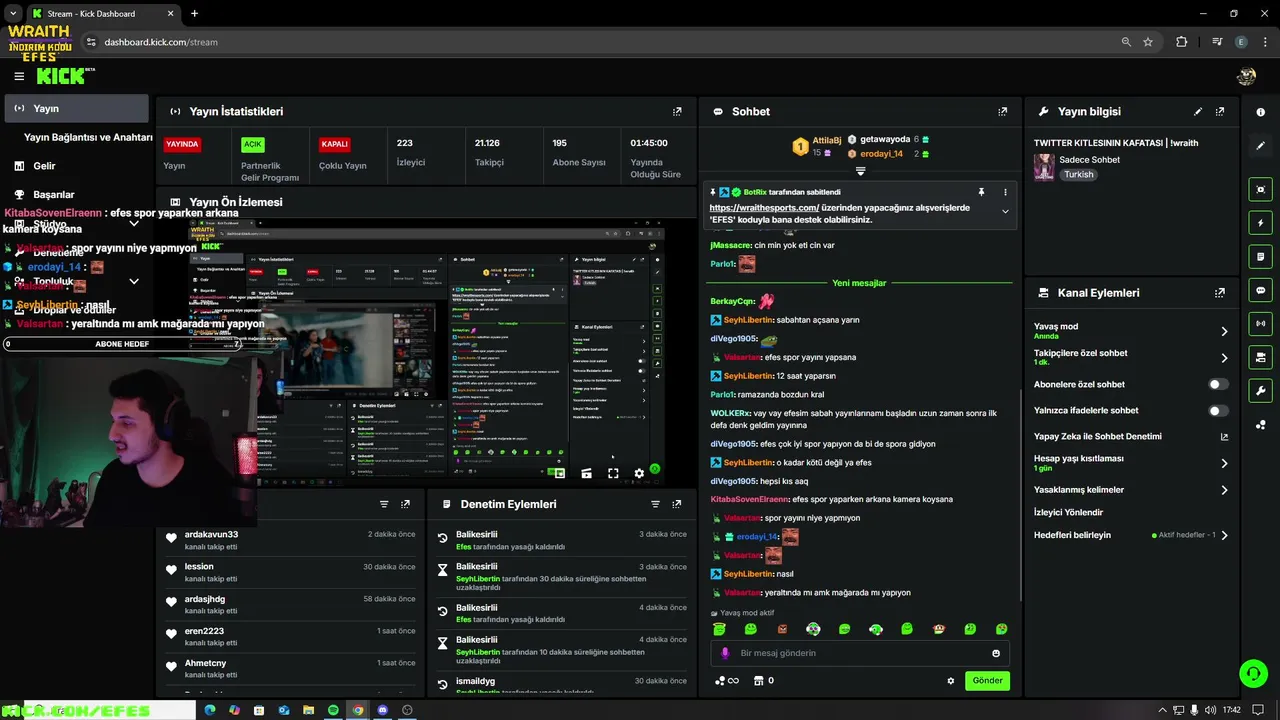Open the info icon in right sidebar
The image size is (1280, 720).
pos(1261,112)
